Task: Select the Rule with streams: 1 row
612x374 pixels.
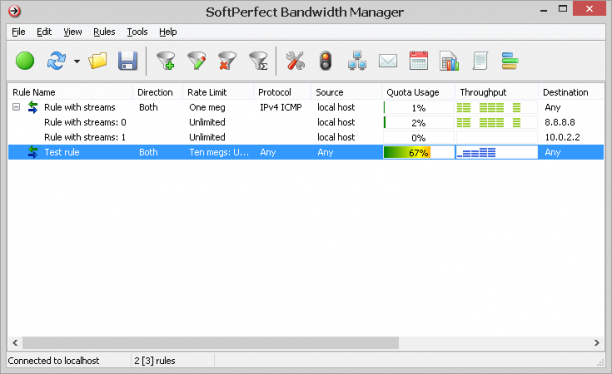Action: [306, 137]
